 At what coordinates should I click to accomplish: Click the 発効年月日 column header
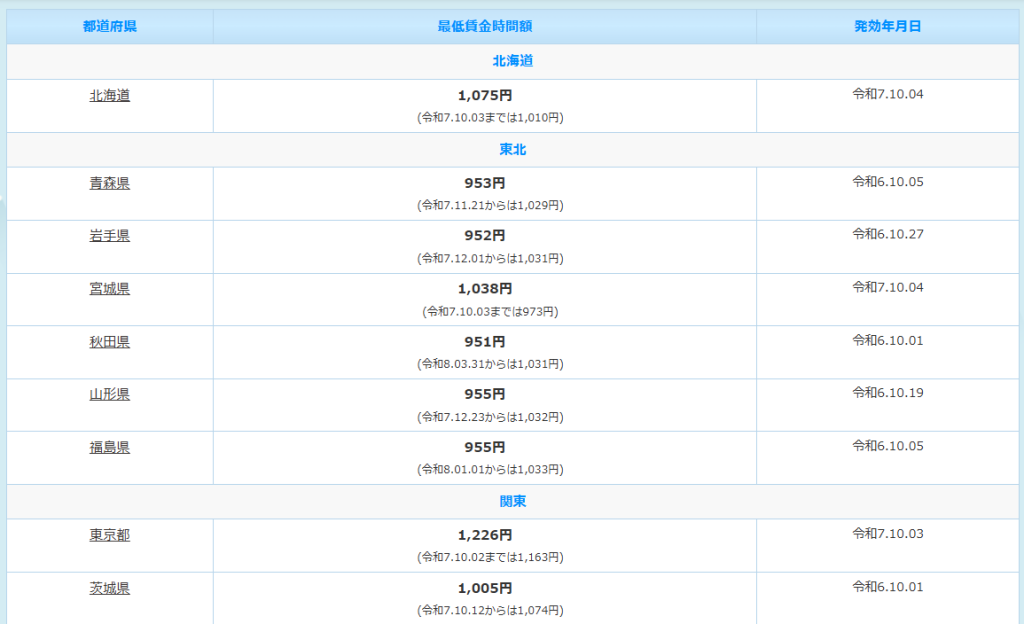[x=887, y=26]
